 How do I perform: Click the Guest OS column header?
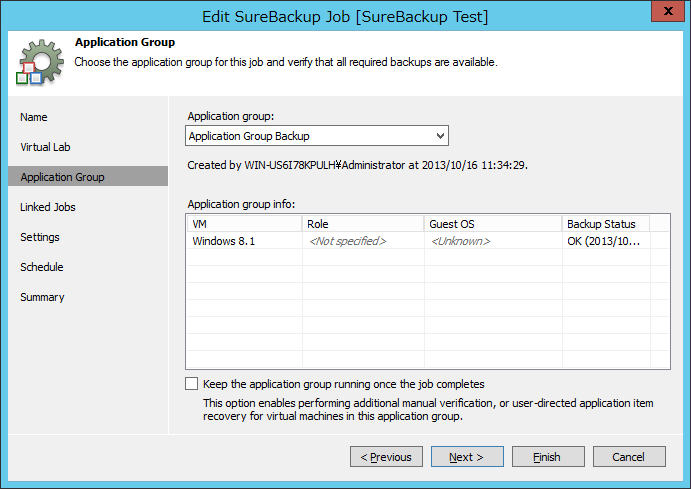pyautogui.click(x=491, y=224)
